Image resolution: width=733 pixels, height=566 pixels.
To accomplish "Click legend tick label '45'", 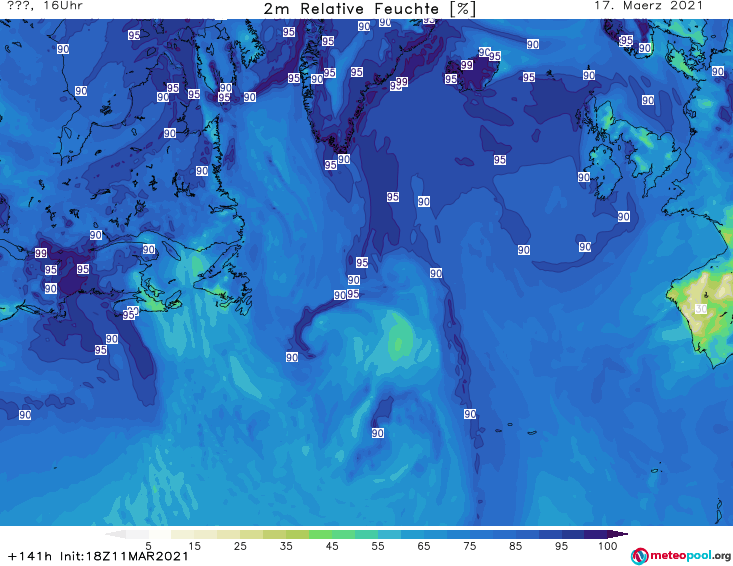I will point(332,546).
